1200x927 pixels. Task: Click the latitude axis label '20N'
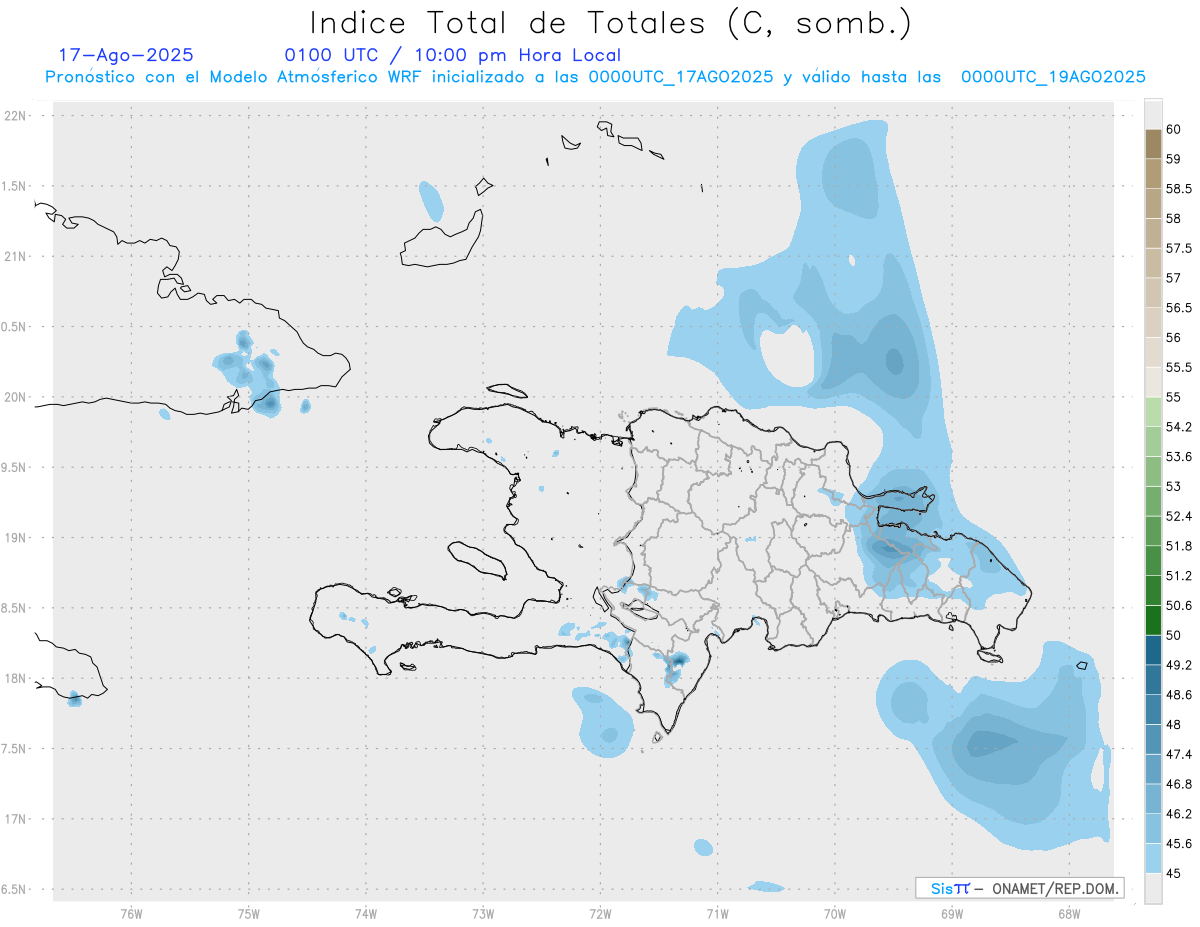(15, 397)
